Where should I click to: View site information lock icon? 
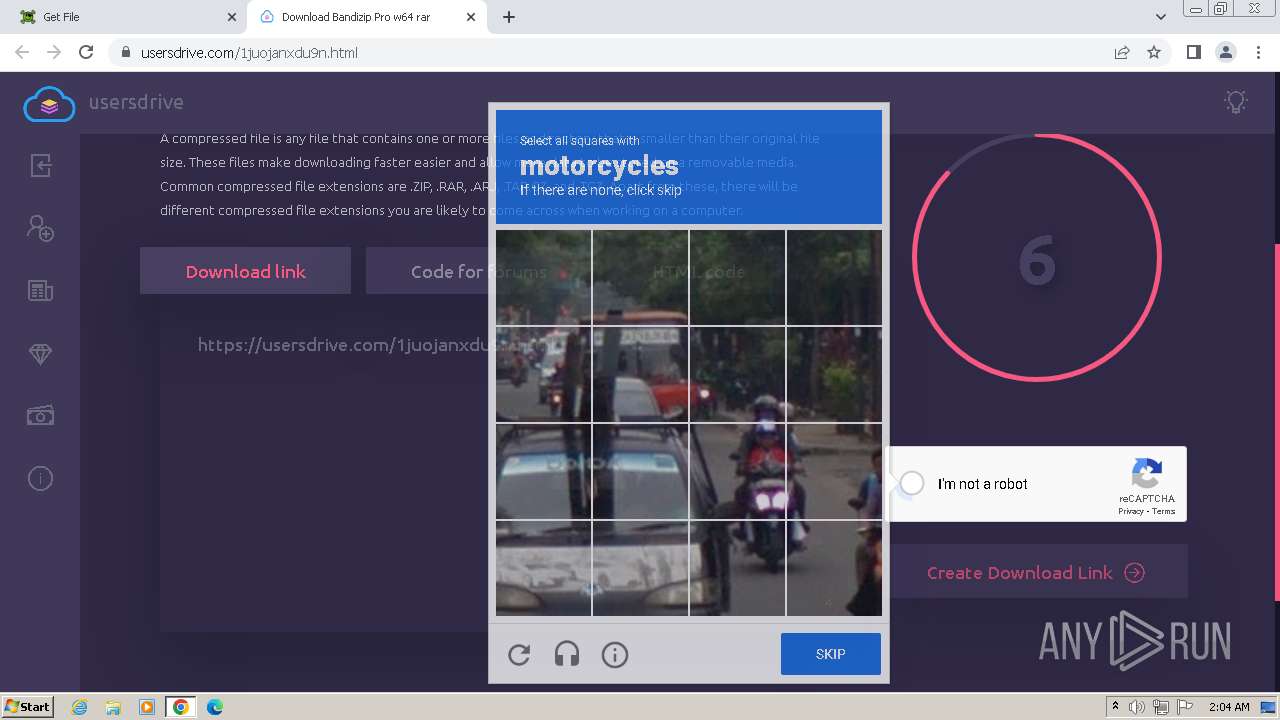126,53
